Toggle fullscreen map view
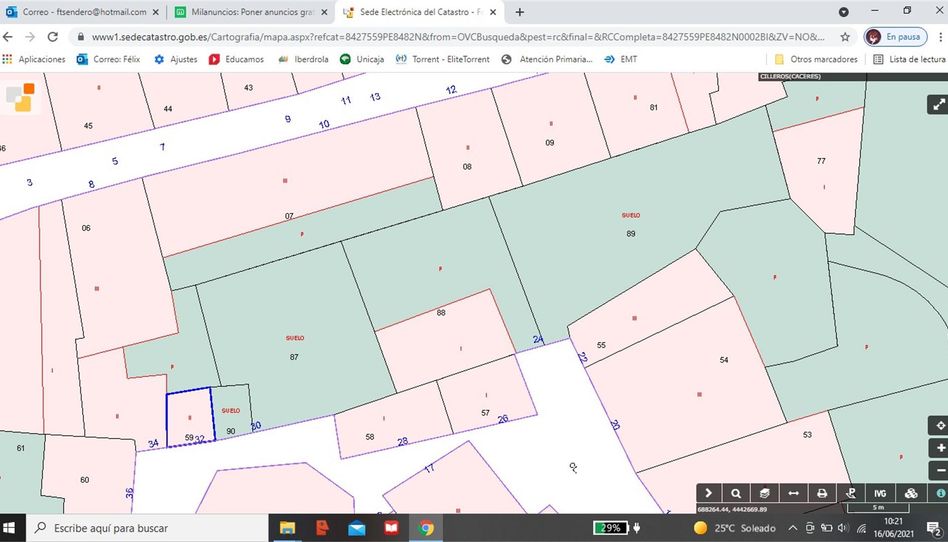948x542 pixels. click(x=938, y=103)
